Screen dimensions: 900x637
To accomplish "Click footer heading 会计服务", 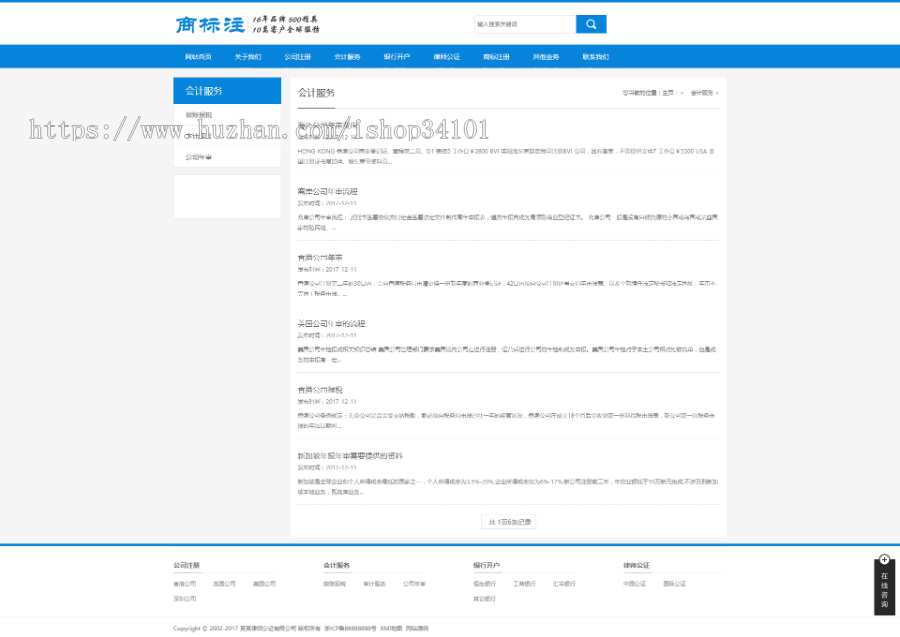I will pos(336,565).
